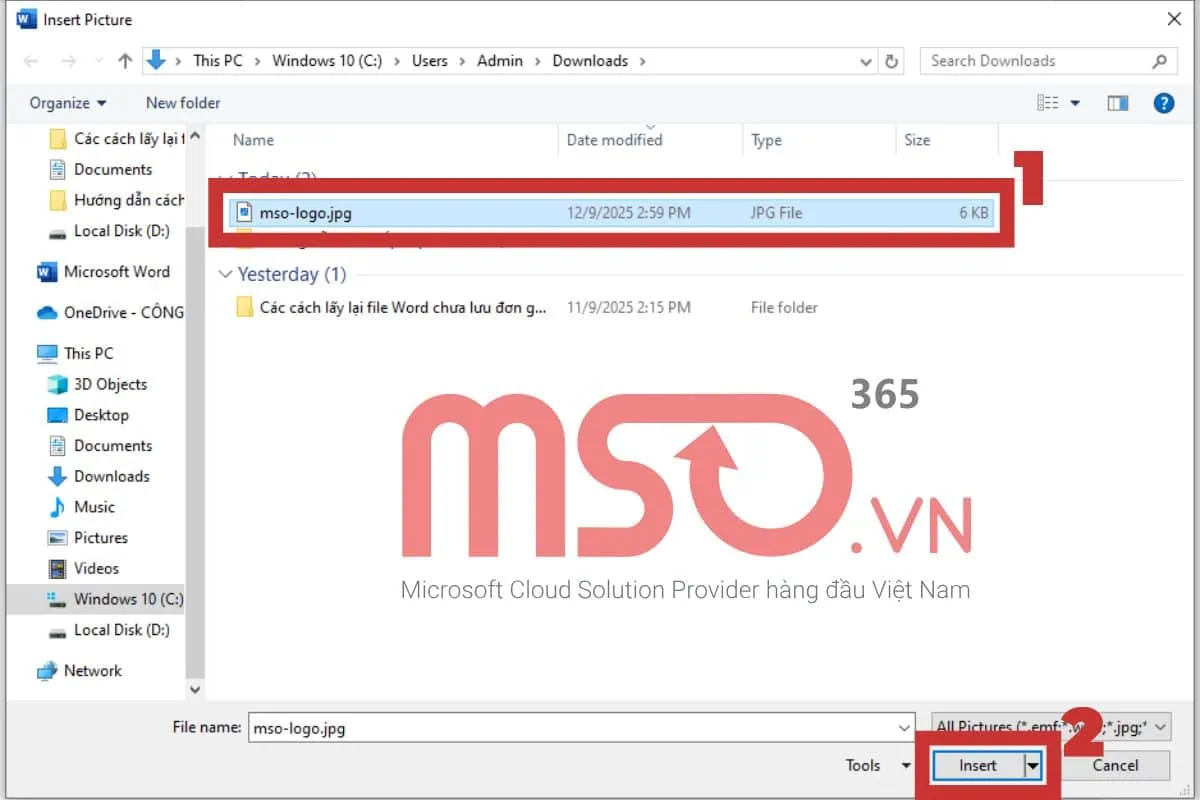Click the Help question mark icon
1200x800 pixels.
click(1163, 103)
